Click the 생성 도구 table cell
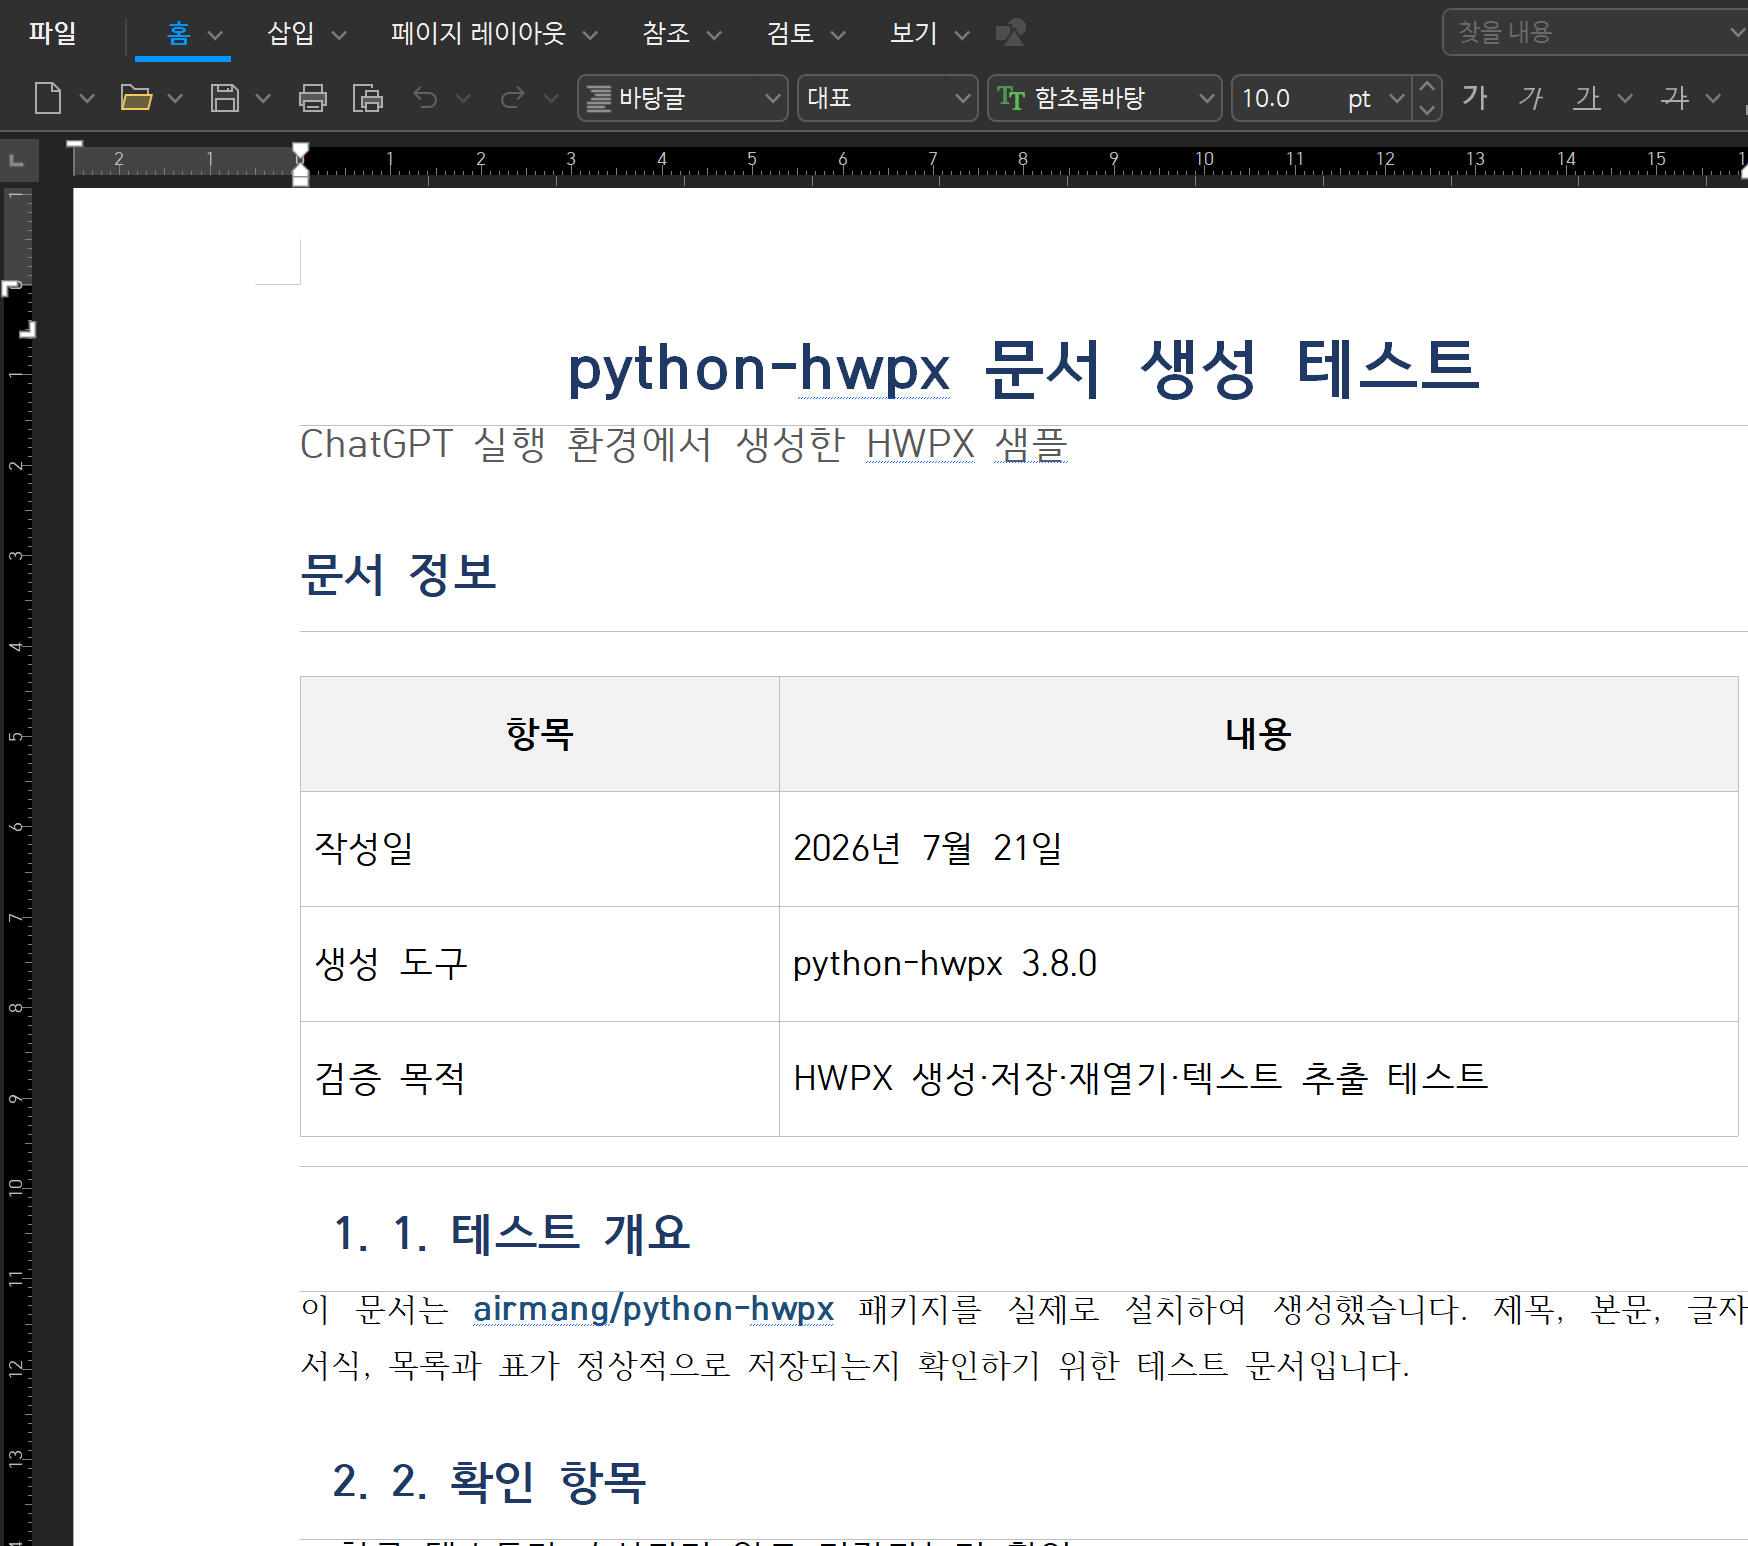This screenshot has height=1546, width=1748. click(540, 964)
